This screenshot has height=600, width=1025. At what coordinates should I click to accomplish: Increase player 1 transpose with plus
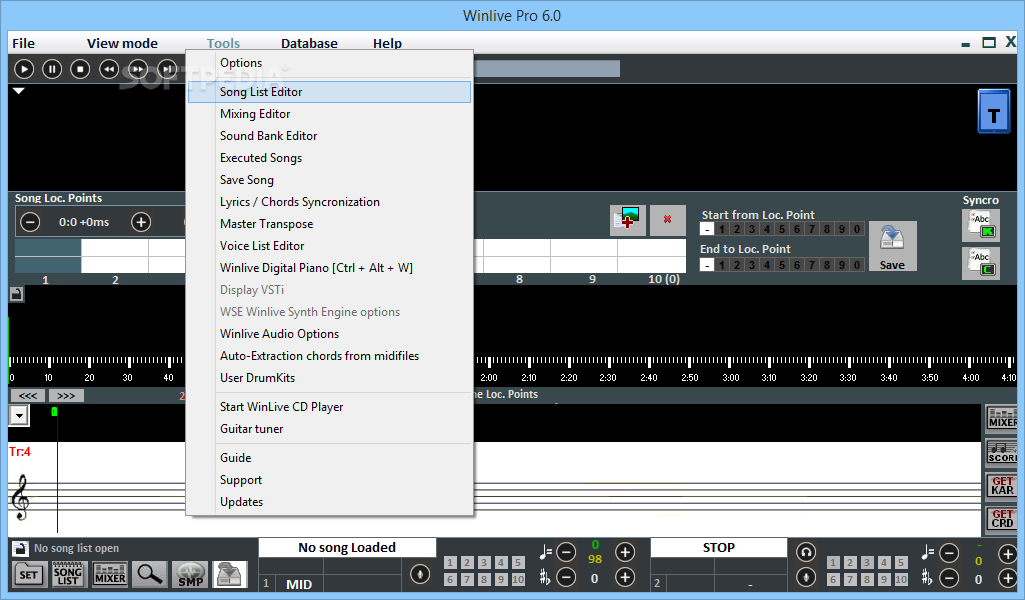coord(625,578)
